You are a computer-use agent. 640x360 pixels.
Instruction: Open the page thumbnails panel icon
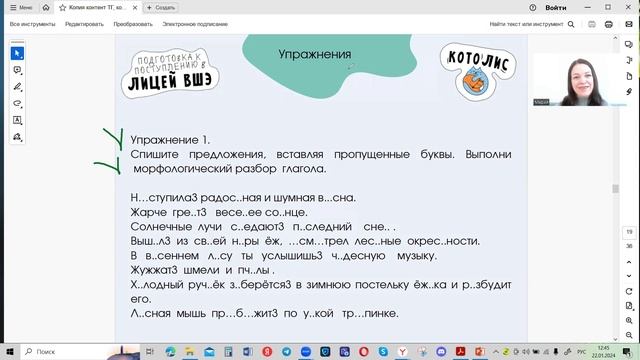point(629,76)
